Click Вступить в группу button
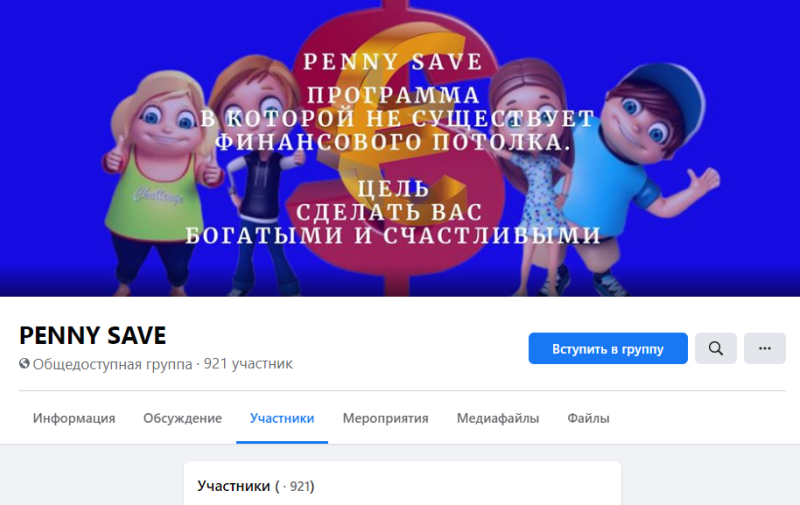Image resolution: width=800 pixels, height=505 pixels. tap(608, 348)
